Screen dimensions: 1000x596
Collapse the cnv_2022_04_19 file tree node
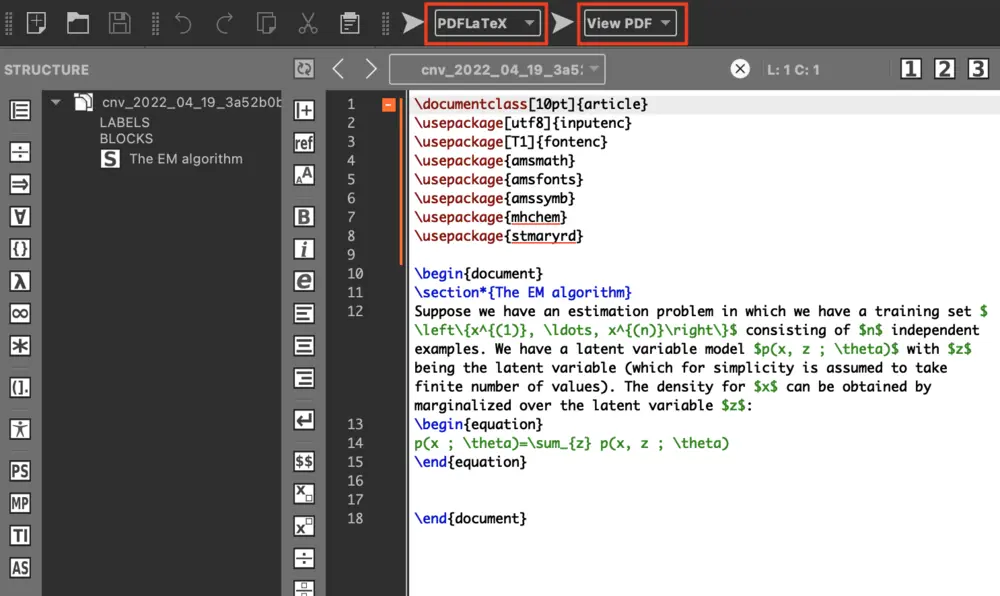56,102
